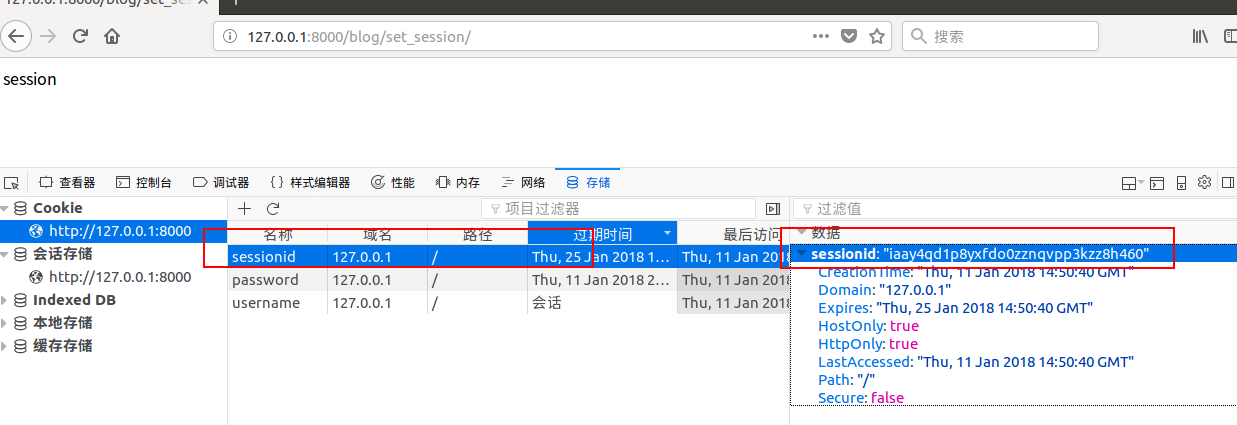
Task: Bookmark this page with the star icon
Action: [x=877, y=37]
